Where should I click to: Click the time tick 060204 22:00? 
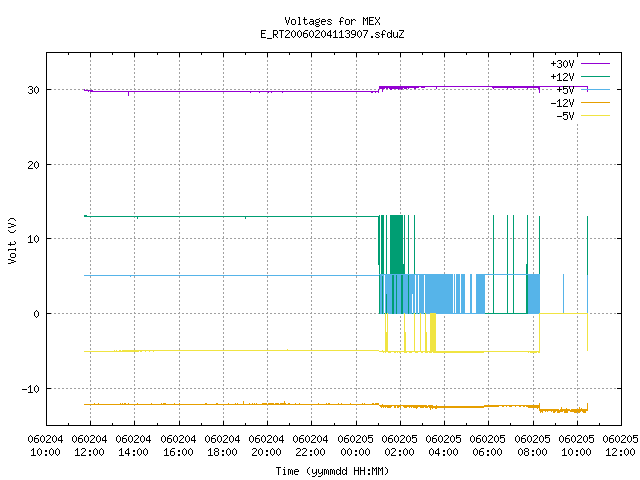pos(311,446)
